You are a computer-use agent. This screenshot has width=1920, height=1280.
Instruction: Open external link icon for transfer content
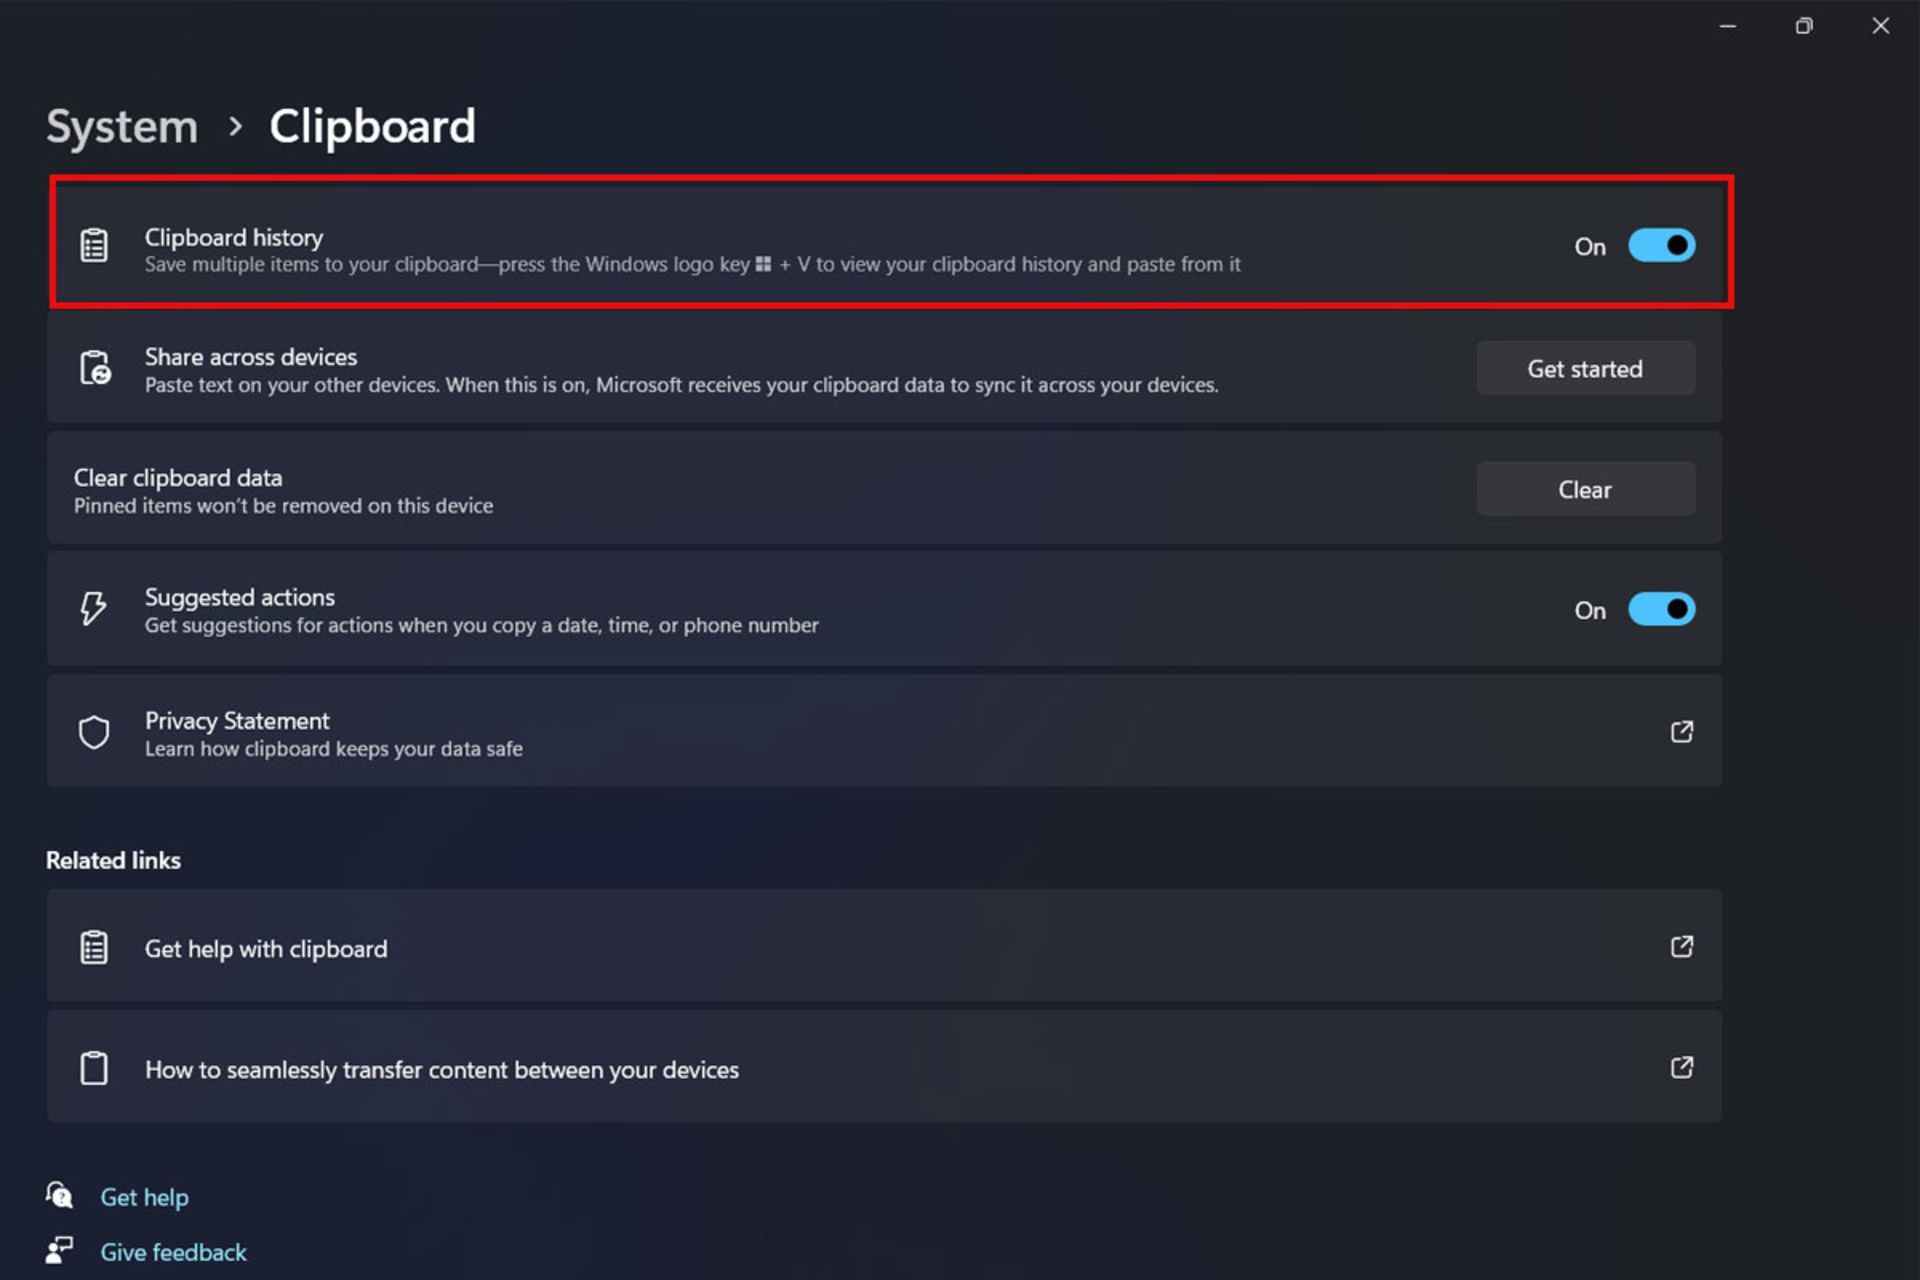[1681, 1068]
